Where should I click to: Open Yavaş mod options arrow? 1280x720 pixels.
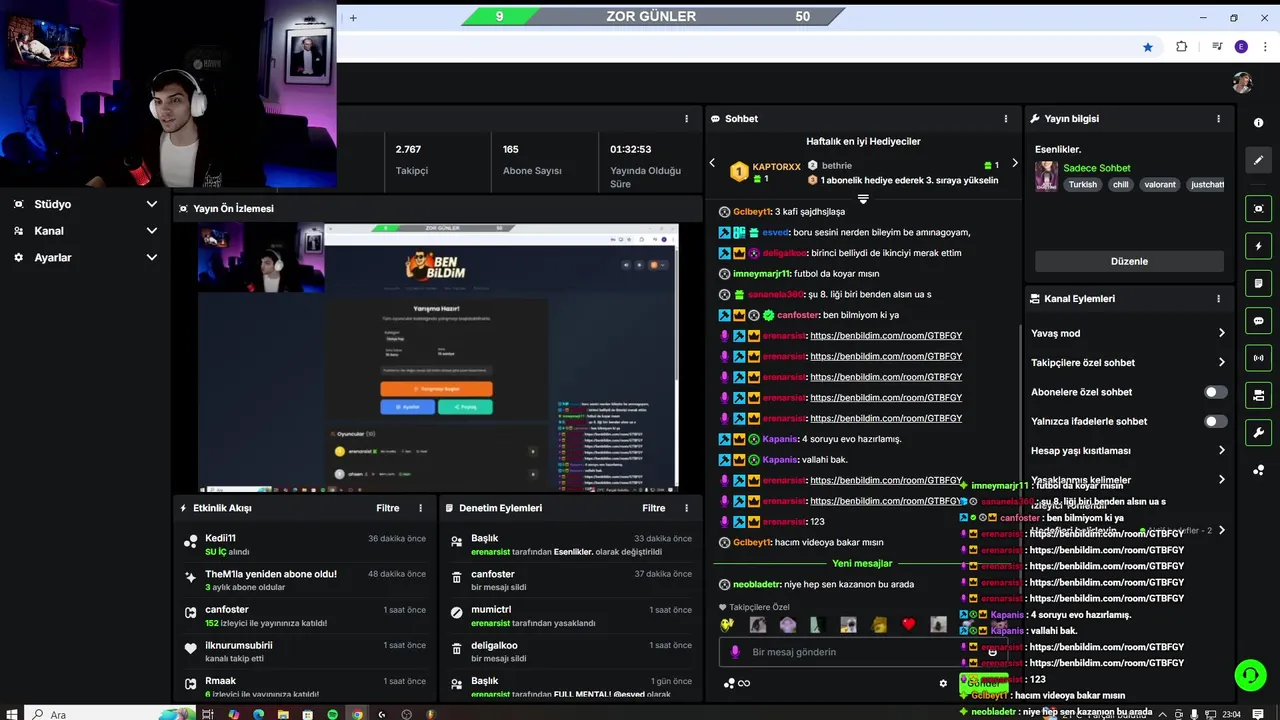[x=1221, y=333]
